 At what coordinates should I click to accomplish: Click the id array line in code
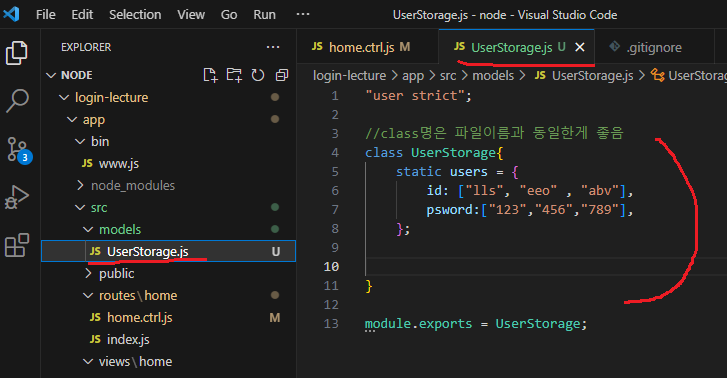pos(530,191)
